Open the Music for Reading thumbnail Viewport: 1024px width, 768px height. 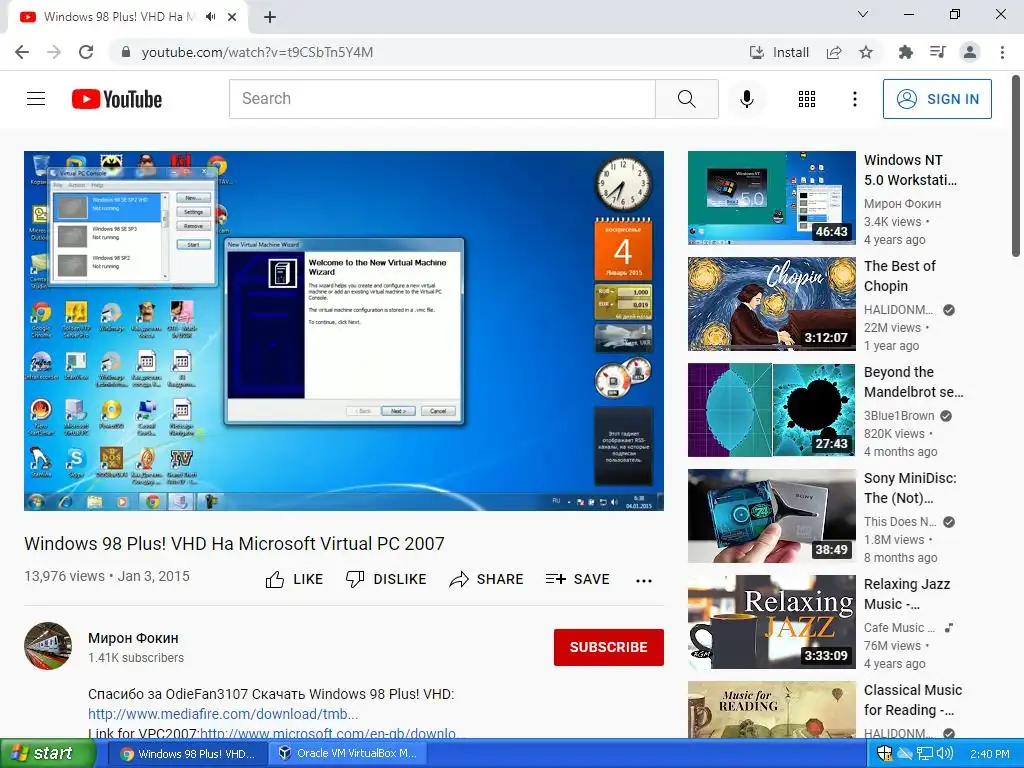tap(771, 711)
